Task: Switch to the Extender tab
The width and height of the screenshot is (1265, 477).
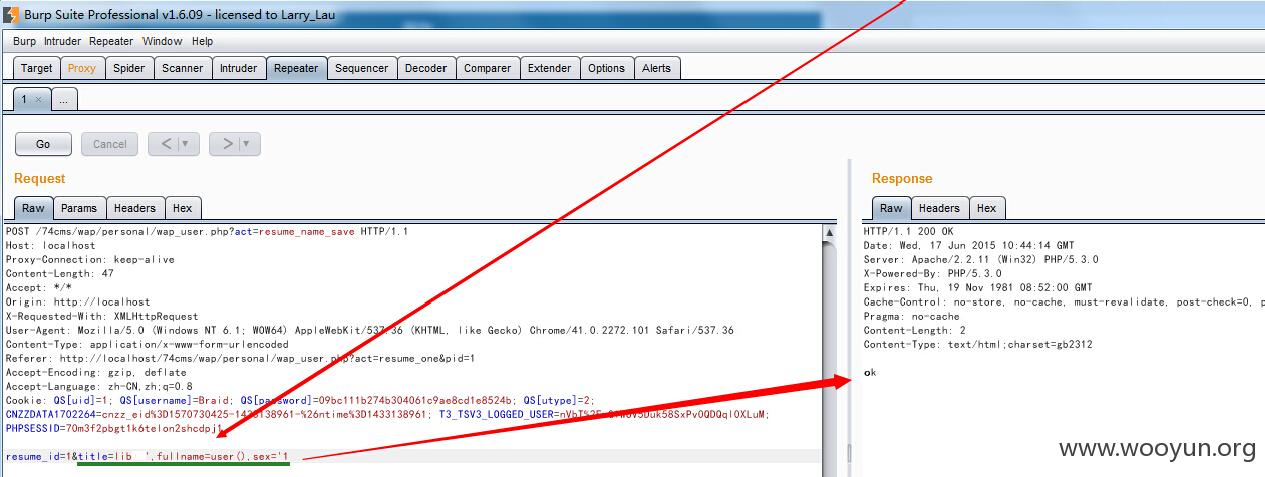Action: 550,68
